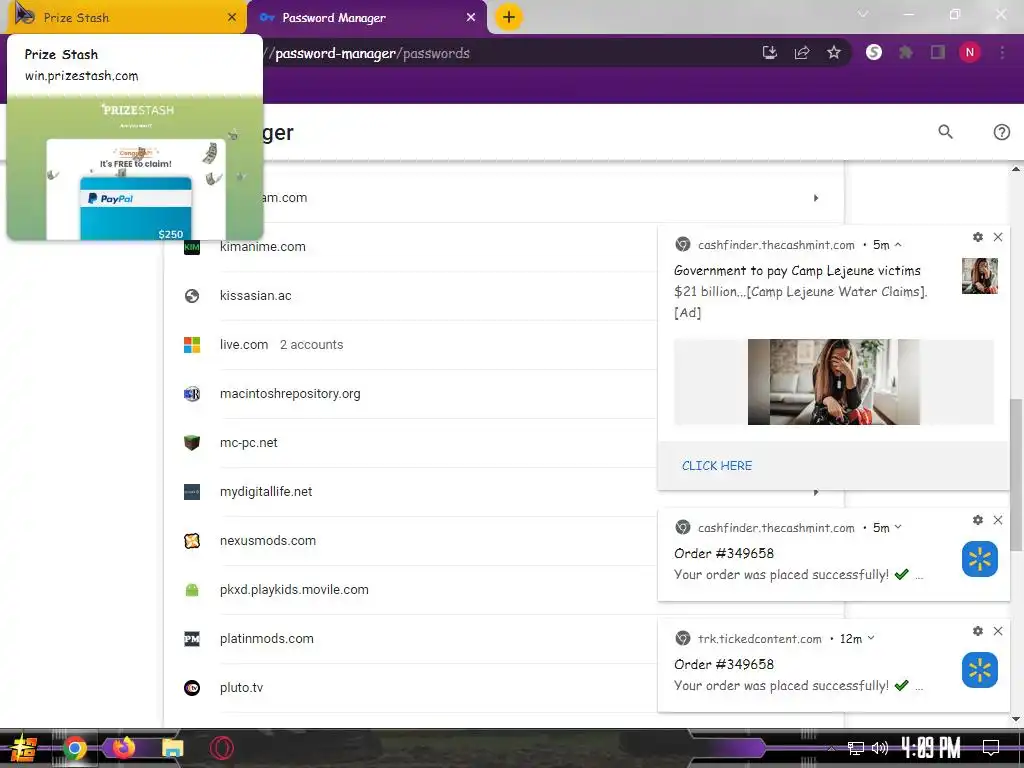Open the N profile avatar
Viewport: 1024px width, 768px height.
(970, 52)
